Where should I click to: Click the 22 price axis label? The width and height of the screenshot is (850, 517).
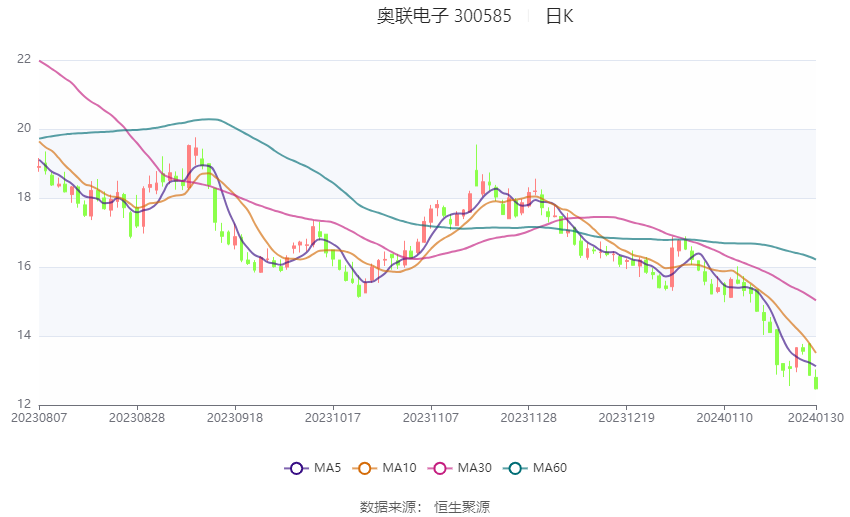[x=24, y=59]
